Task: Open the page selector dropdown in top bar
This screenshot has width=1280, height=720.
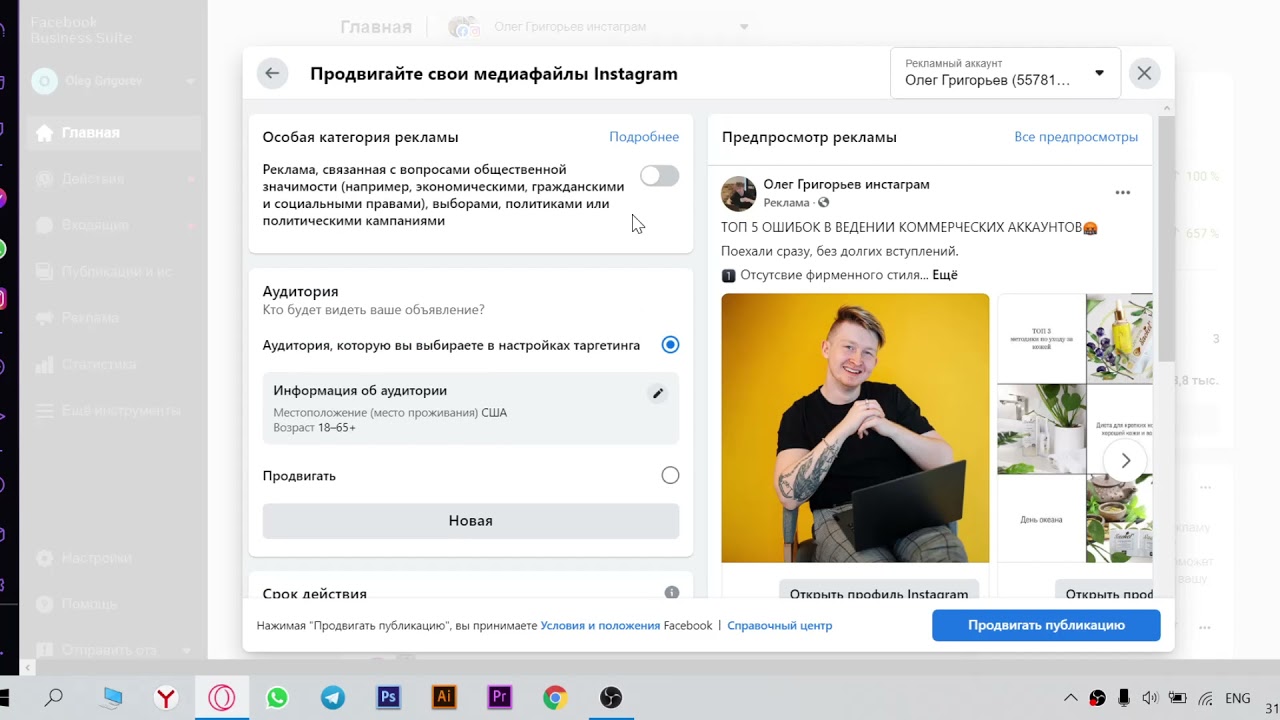Action: click(x=744, y=27)
